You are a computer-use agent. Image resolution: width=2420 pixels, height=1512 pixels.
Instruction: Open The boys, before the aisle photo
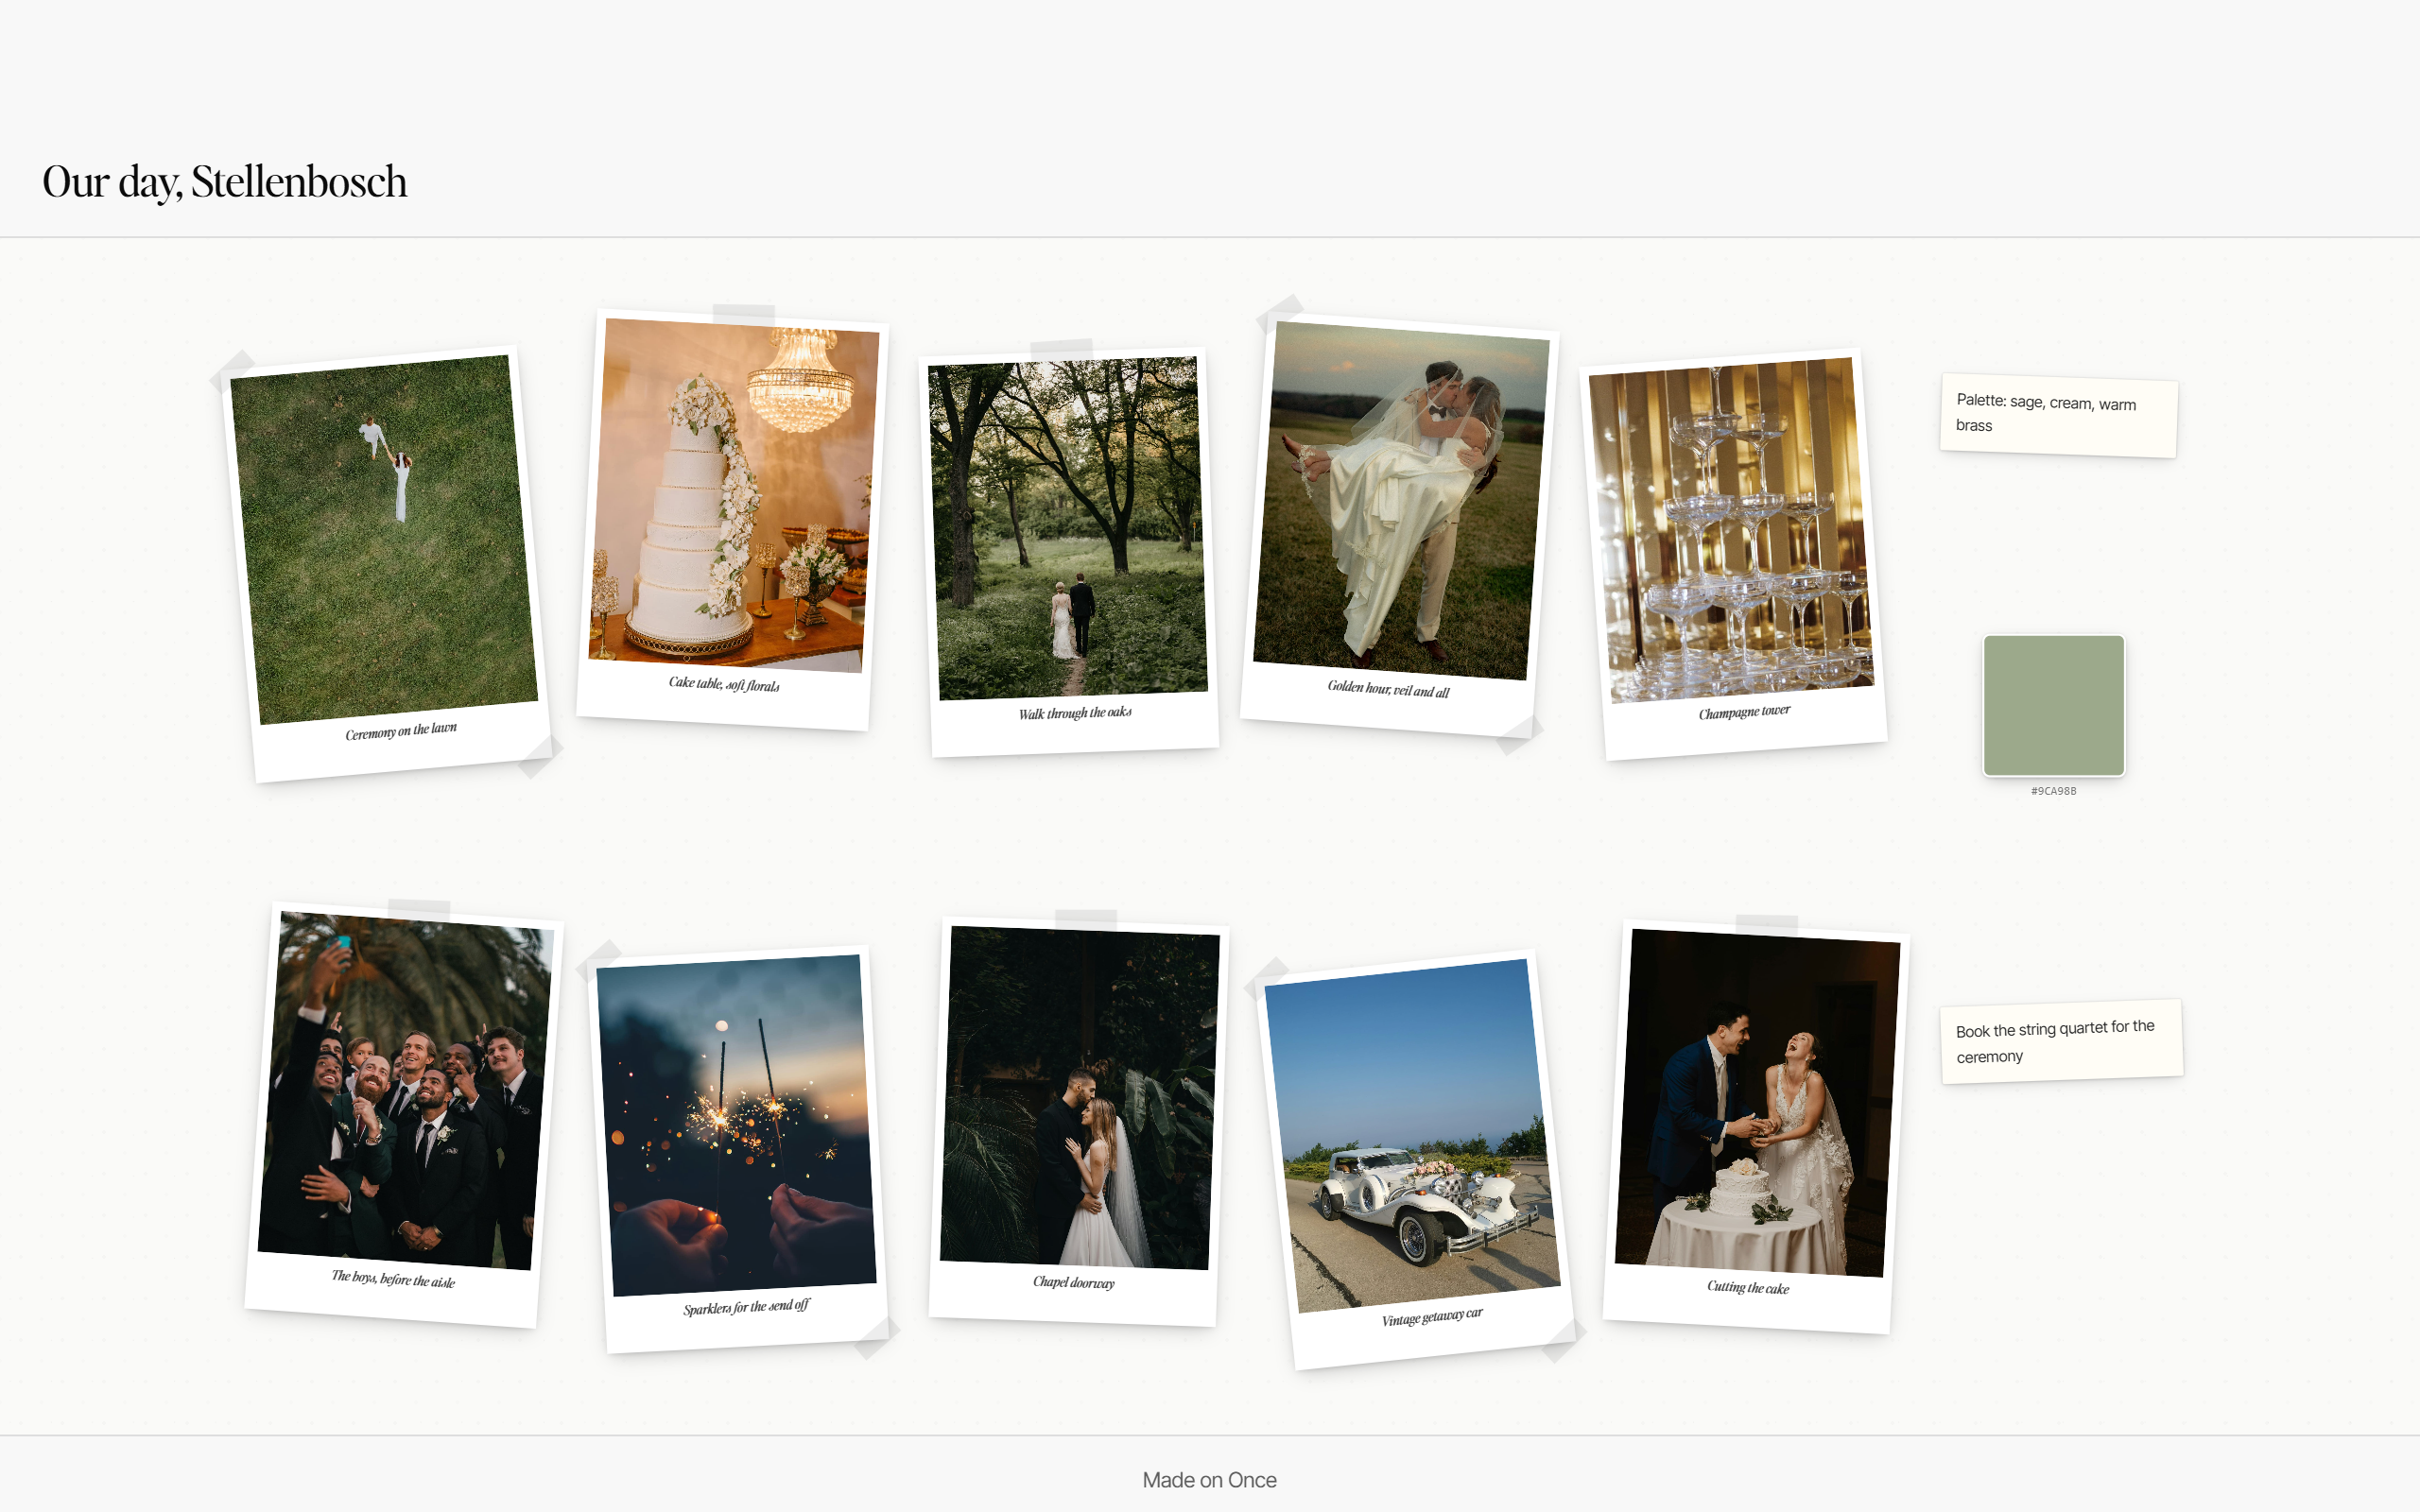click(405, 1090)
